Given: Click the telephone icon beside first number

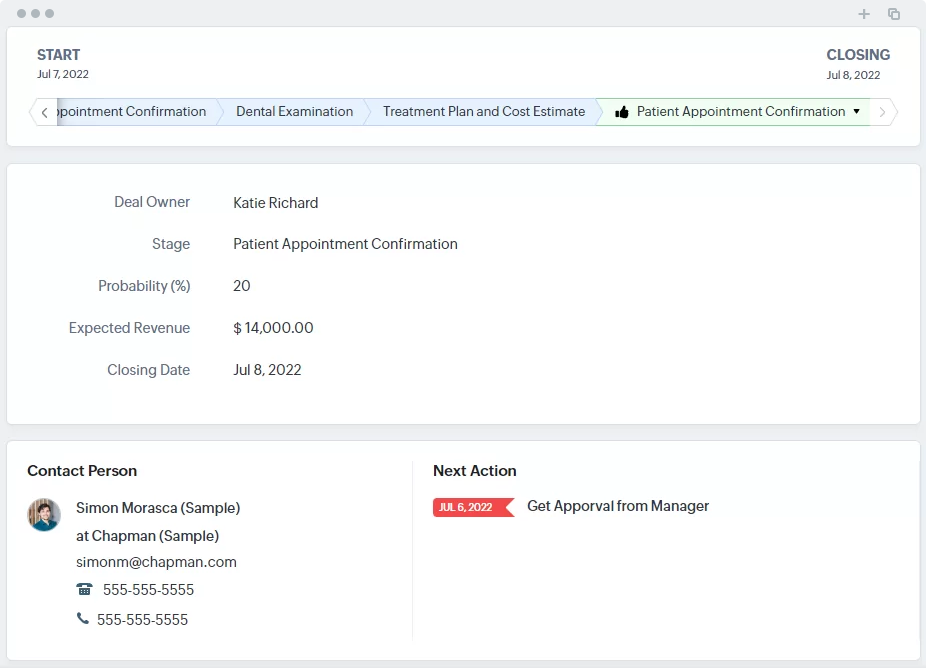Looking at the screenshot, I should pos(84,589).
